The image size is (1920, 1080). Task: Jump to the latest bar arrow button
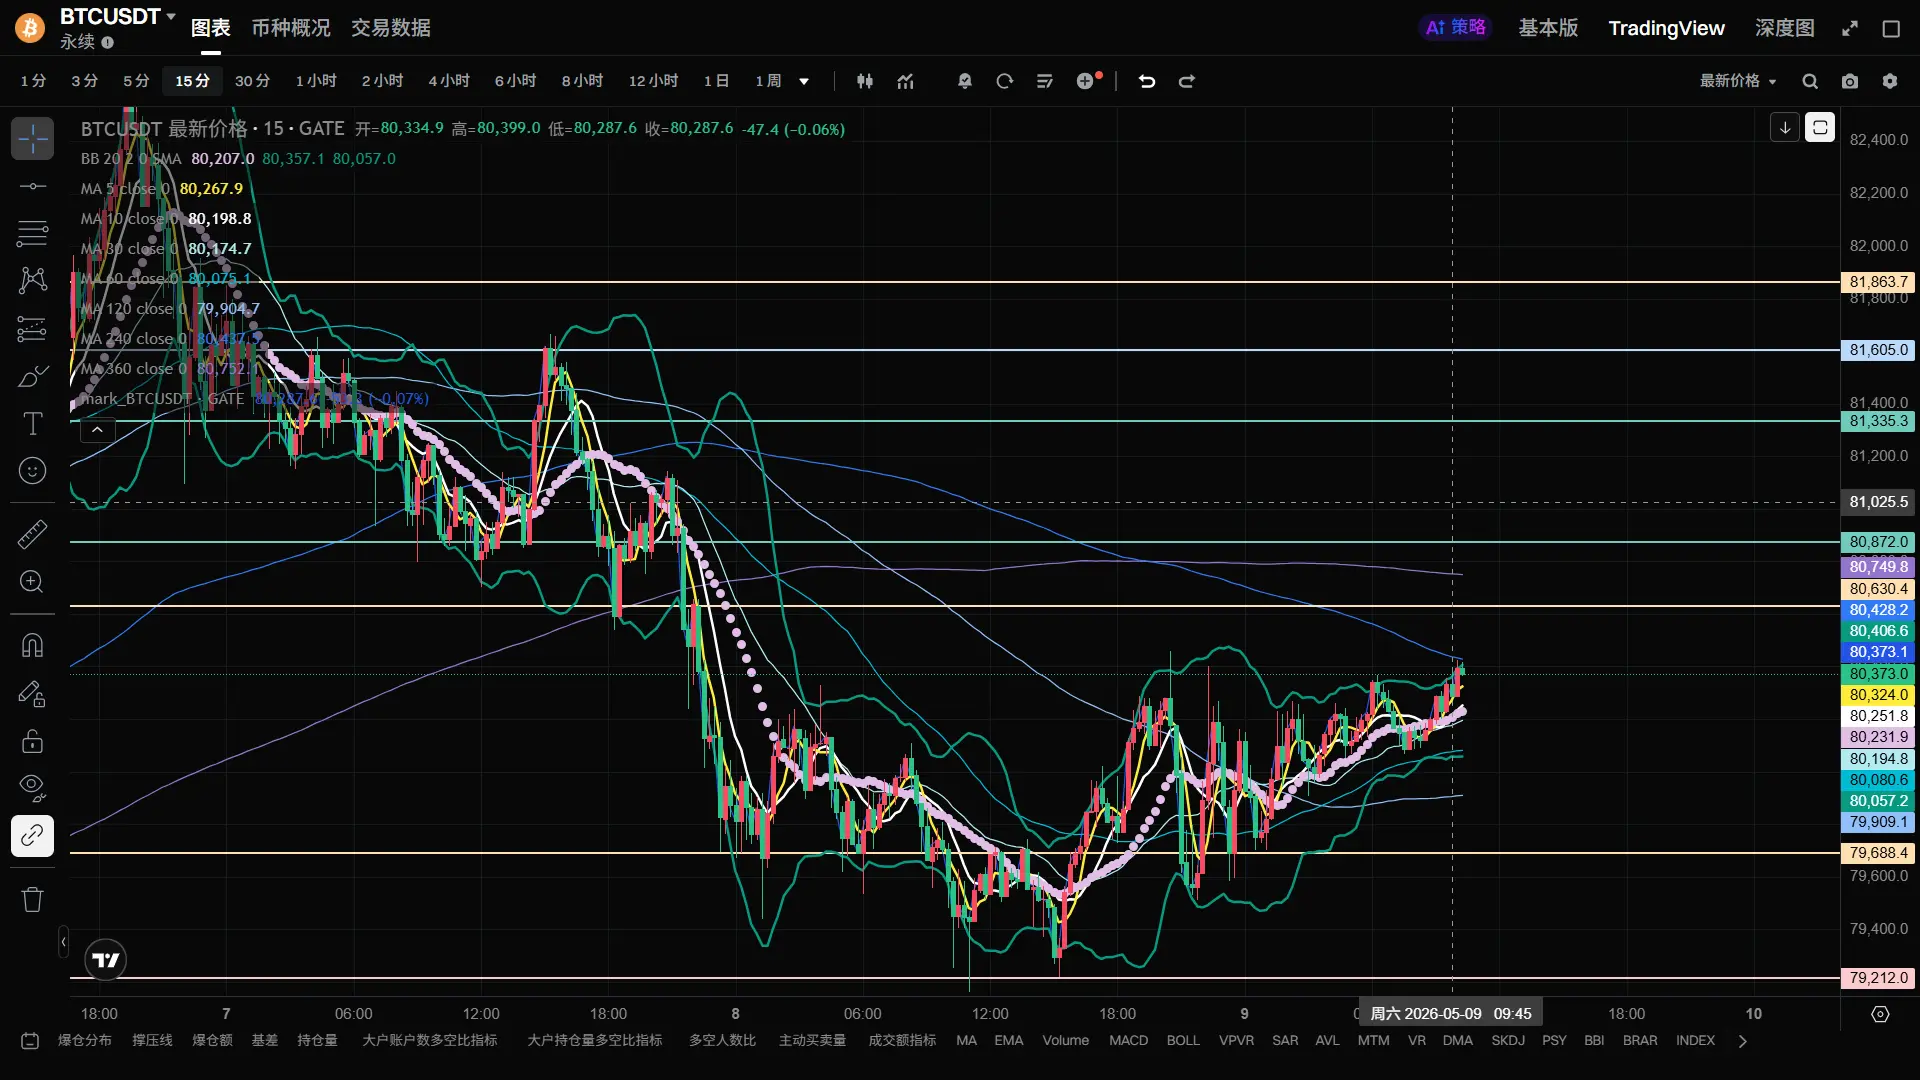coord(1785,127)
